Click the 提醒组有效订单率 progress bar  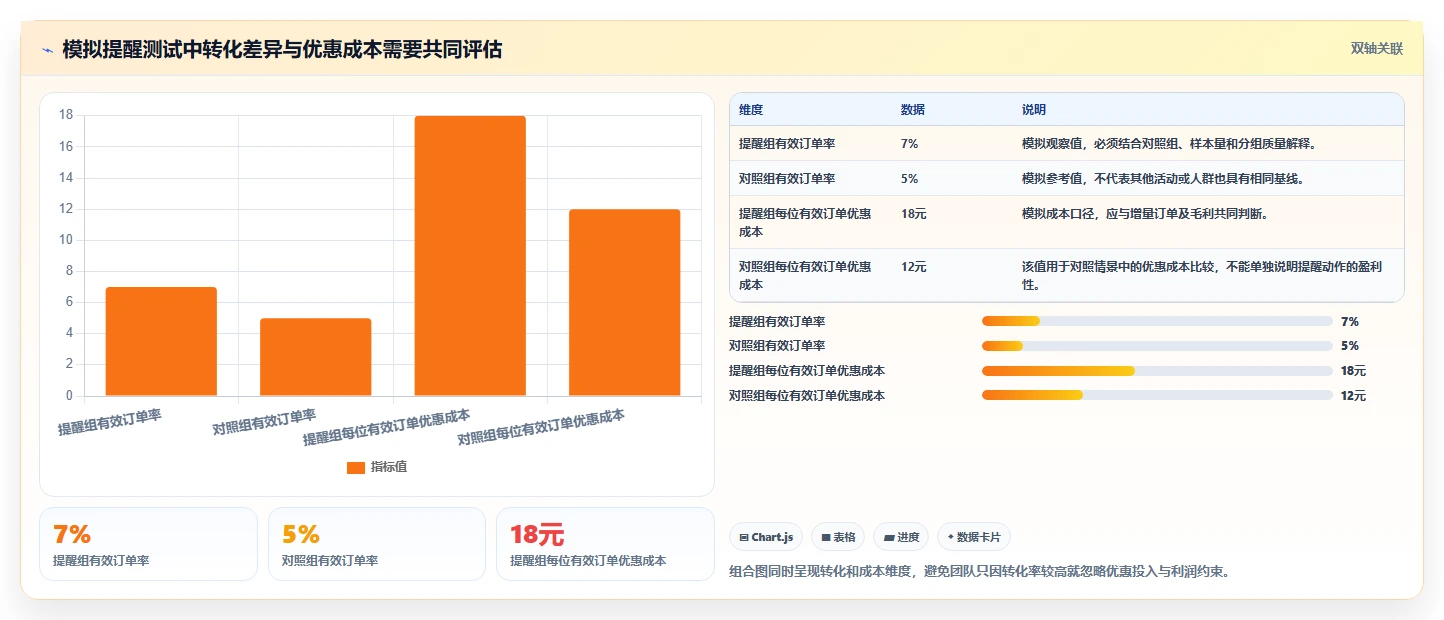[1157, 321]
